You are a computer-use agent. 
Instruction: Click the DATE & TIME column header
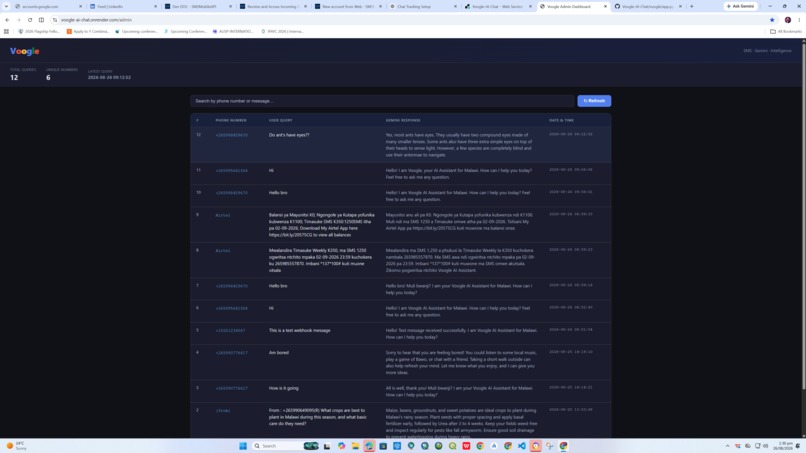pos(561,120)
